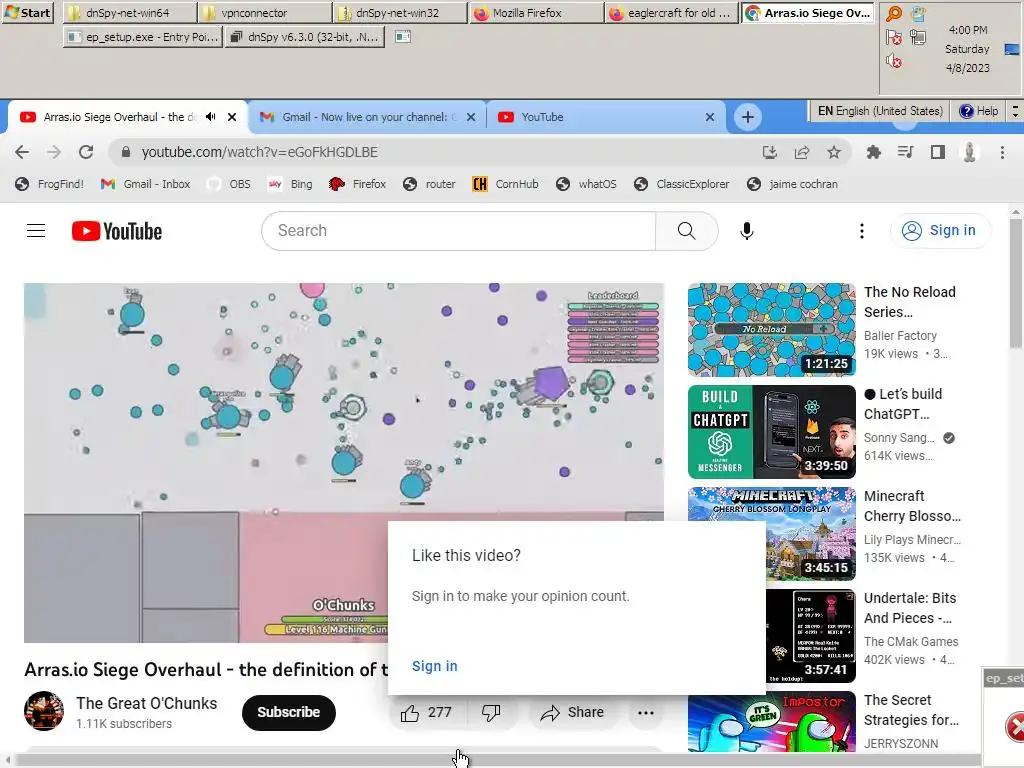This screenshot has width=1024, height=768.
Task: Dislike the video with thumbs-down
Action: click(491, 712)
